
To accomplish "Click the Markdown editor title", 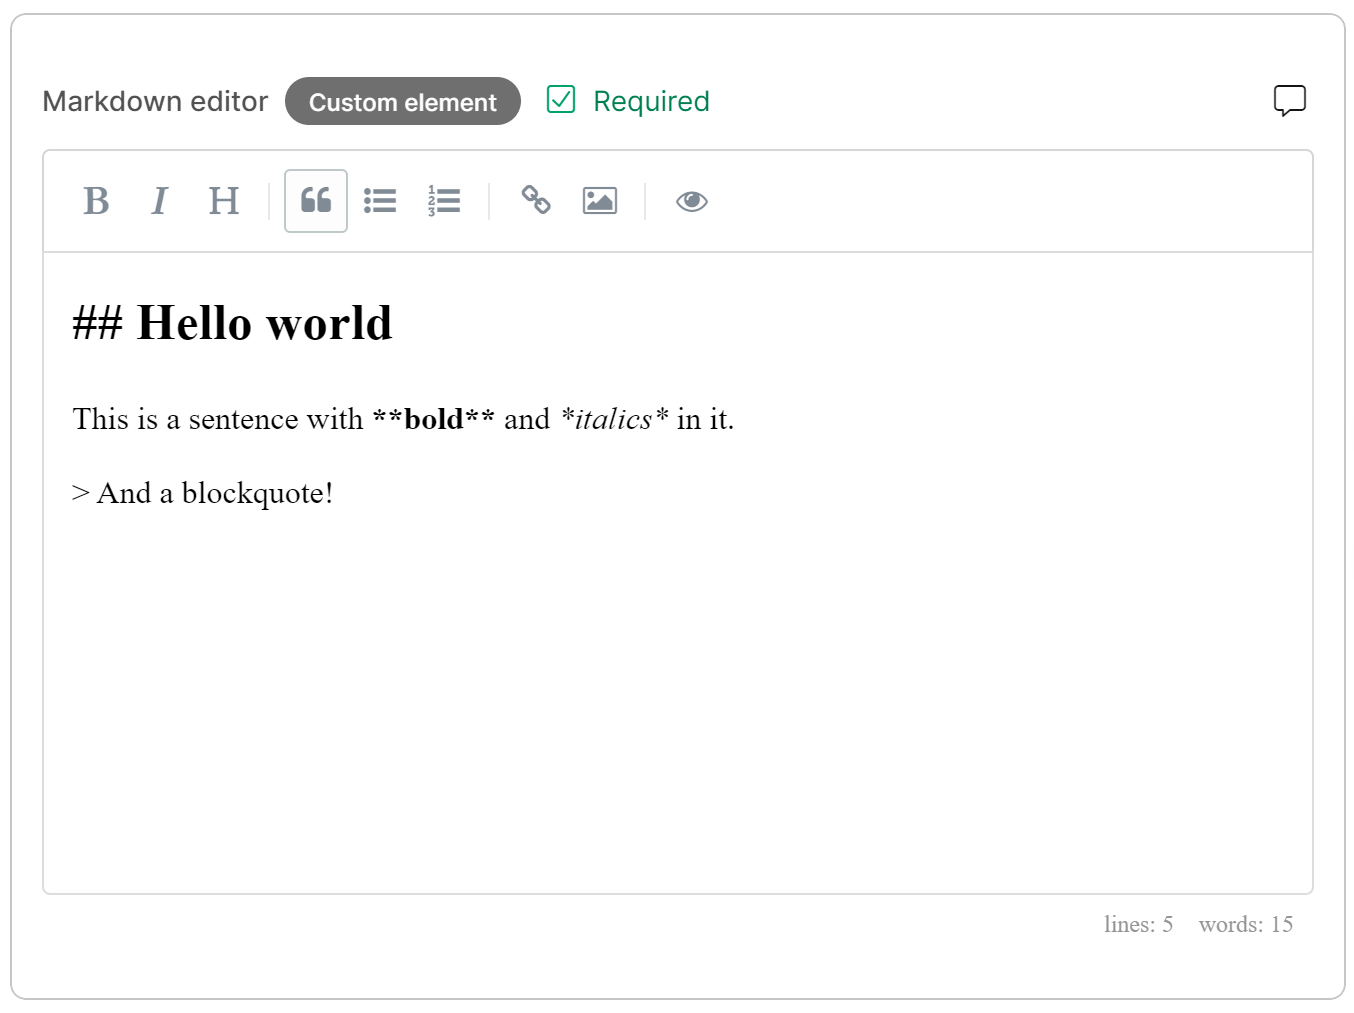I will [155, 101].
